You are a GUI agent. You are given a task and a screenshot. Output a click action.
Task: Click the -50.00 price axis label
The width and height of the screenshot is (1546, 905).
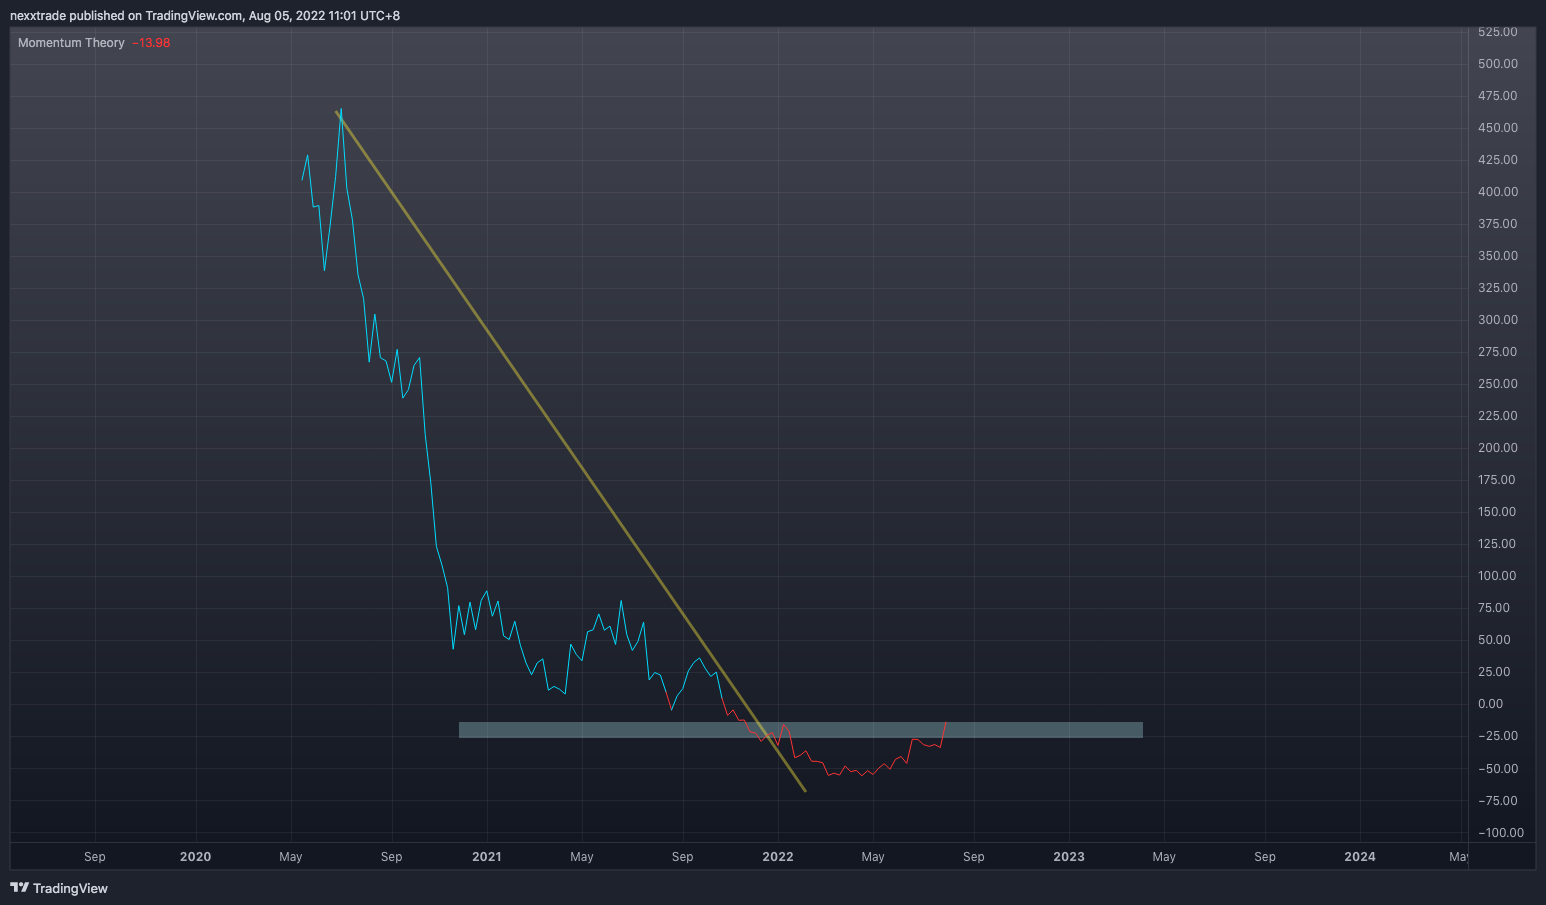point(1497,769)
